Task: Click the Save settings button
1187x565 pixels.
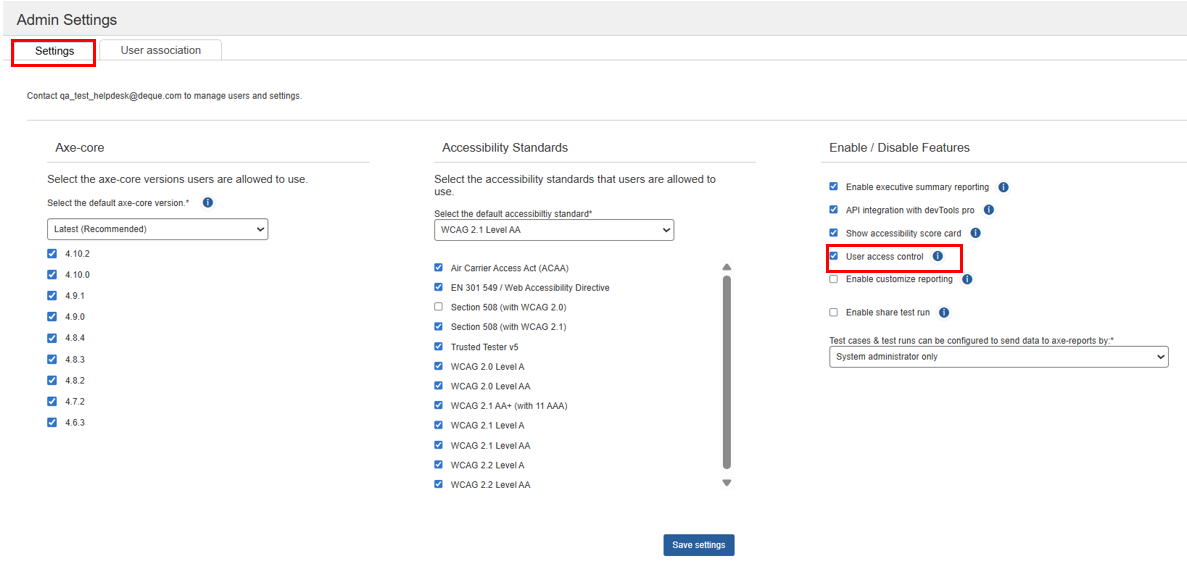Action: pyautogui.click(x=698, y=545)
